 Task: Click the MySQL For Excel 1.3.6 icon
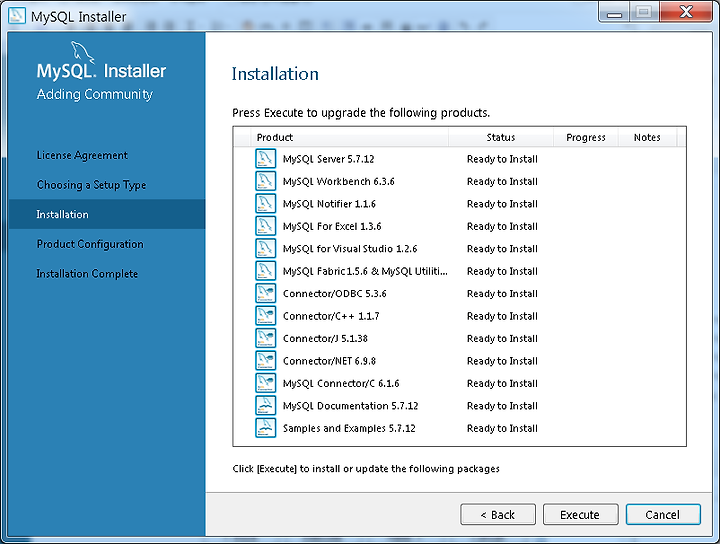(265, 226)
